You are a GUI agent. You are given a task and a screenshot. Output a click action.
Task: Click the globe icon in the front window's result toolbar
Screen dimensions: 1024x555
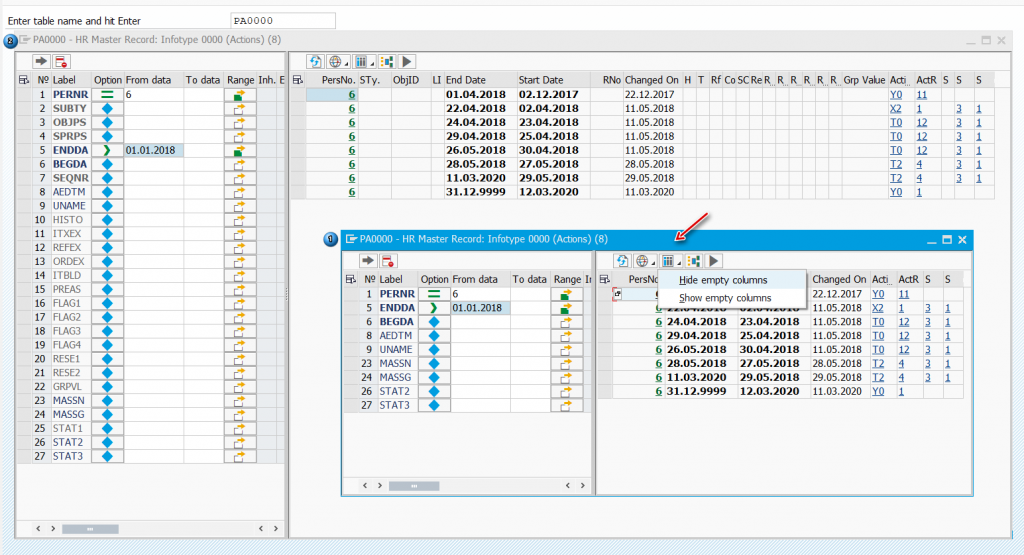[642, 261]
